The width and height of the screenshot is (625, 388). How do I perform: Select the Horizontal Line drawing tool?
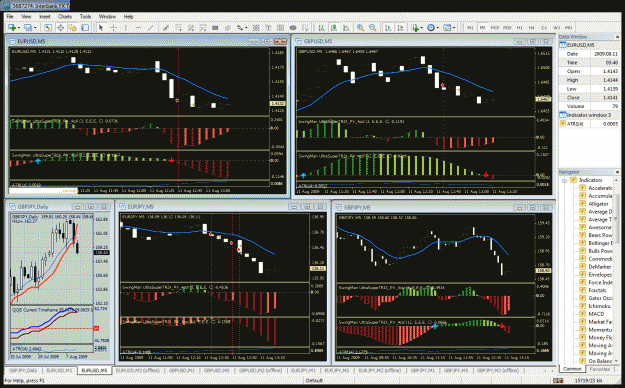click(138, 28)
